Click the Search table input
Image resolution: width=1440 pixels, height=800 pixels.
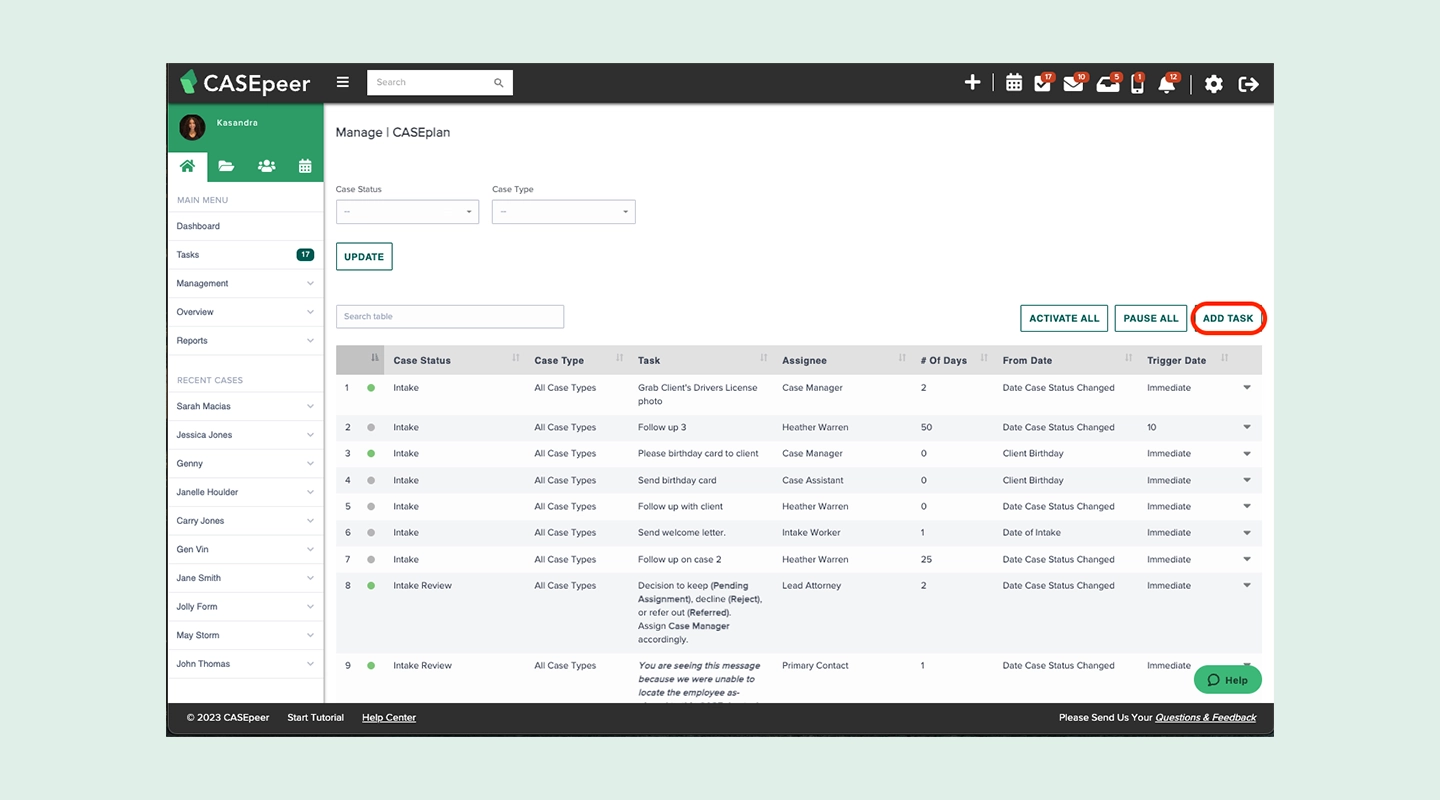[450, 316]
